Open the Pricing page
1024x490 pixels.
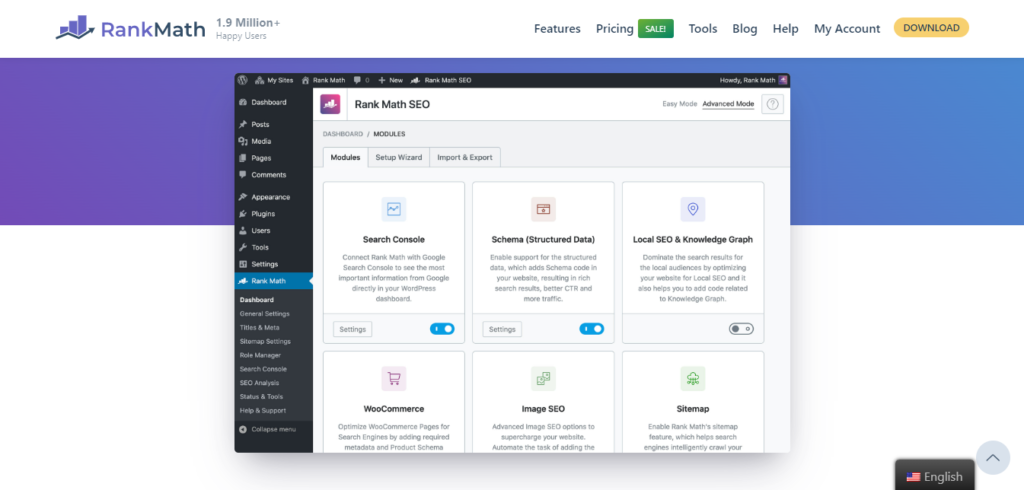pos(615,29)
